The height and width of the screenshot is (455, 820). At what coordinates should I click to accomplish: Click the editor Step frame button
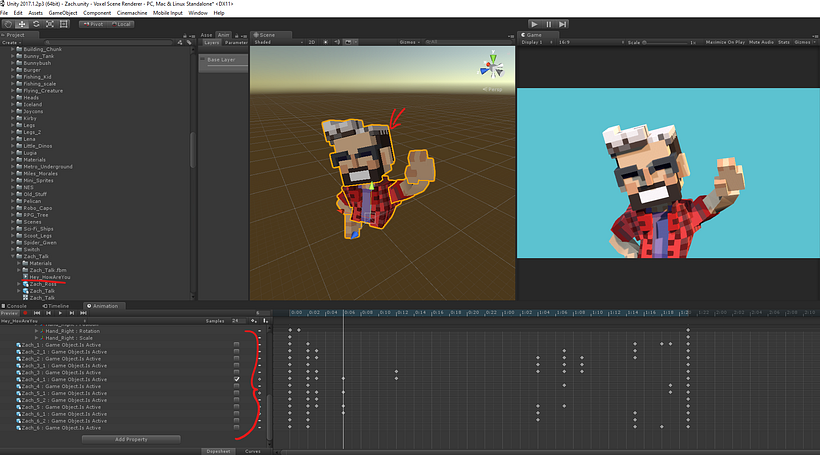click(562, 24)
